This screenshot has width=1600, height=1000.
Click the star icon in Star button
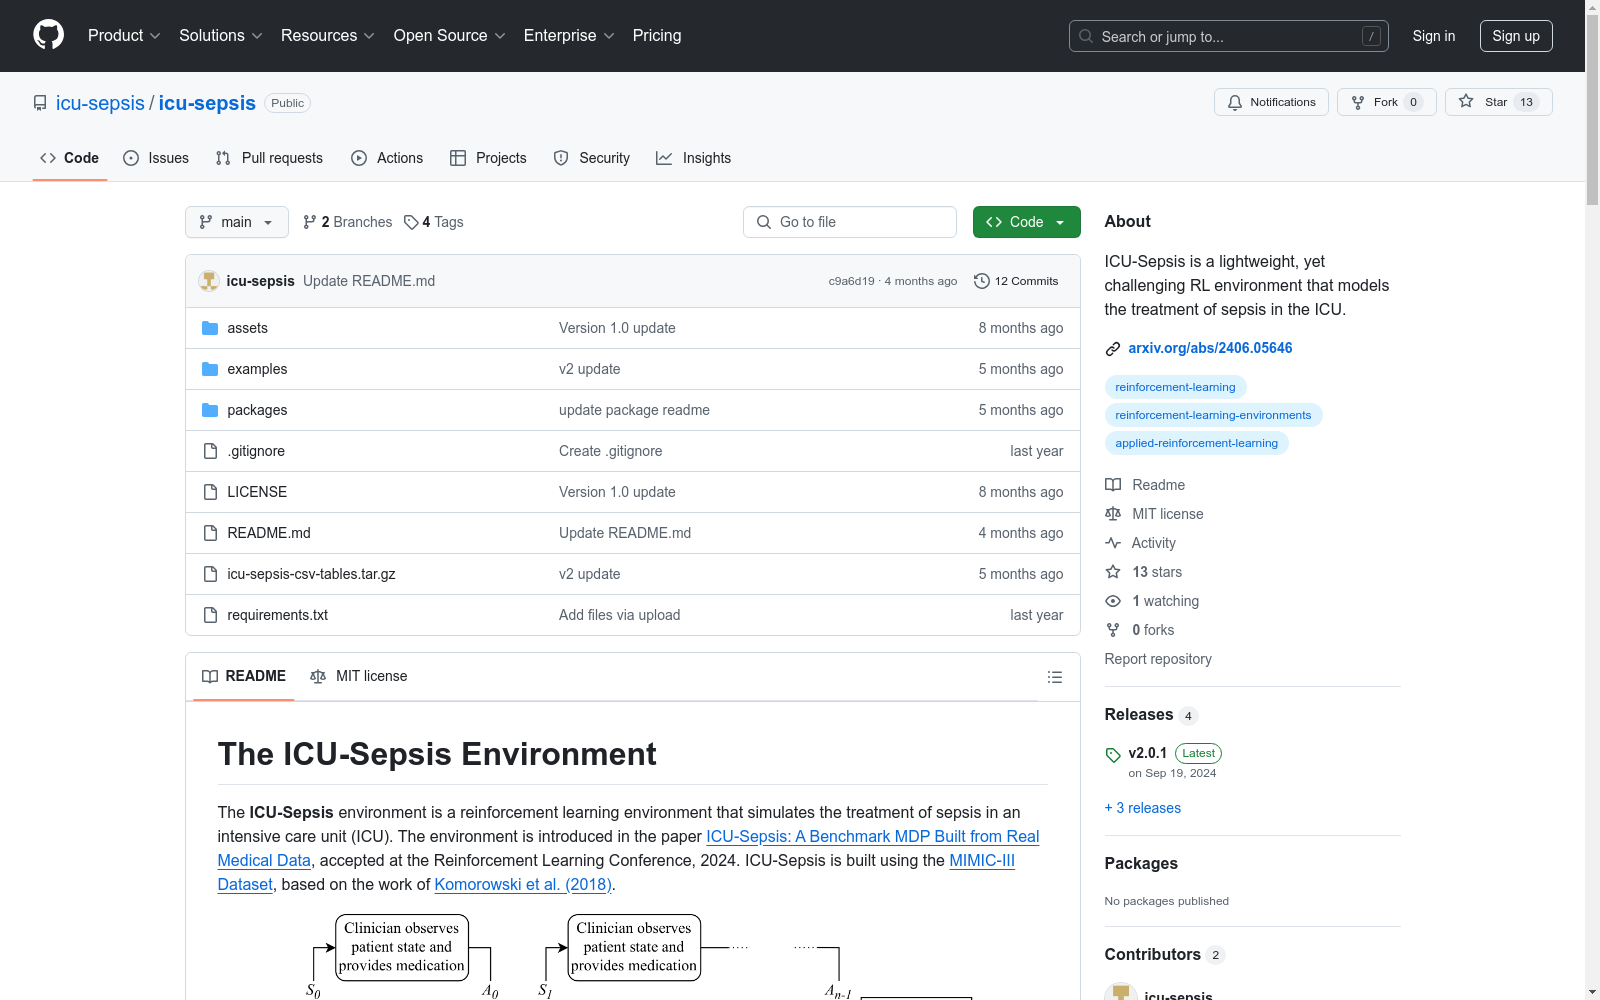coord(1466,101)
